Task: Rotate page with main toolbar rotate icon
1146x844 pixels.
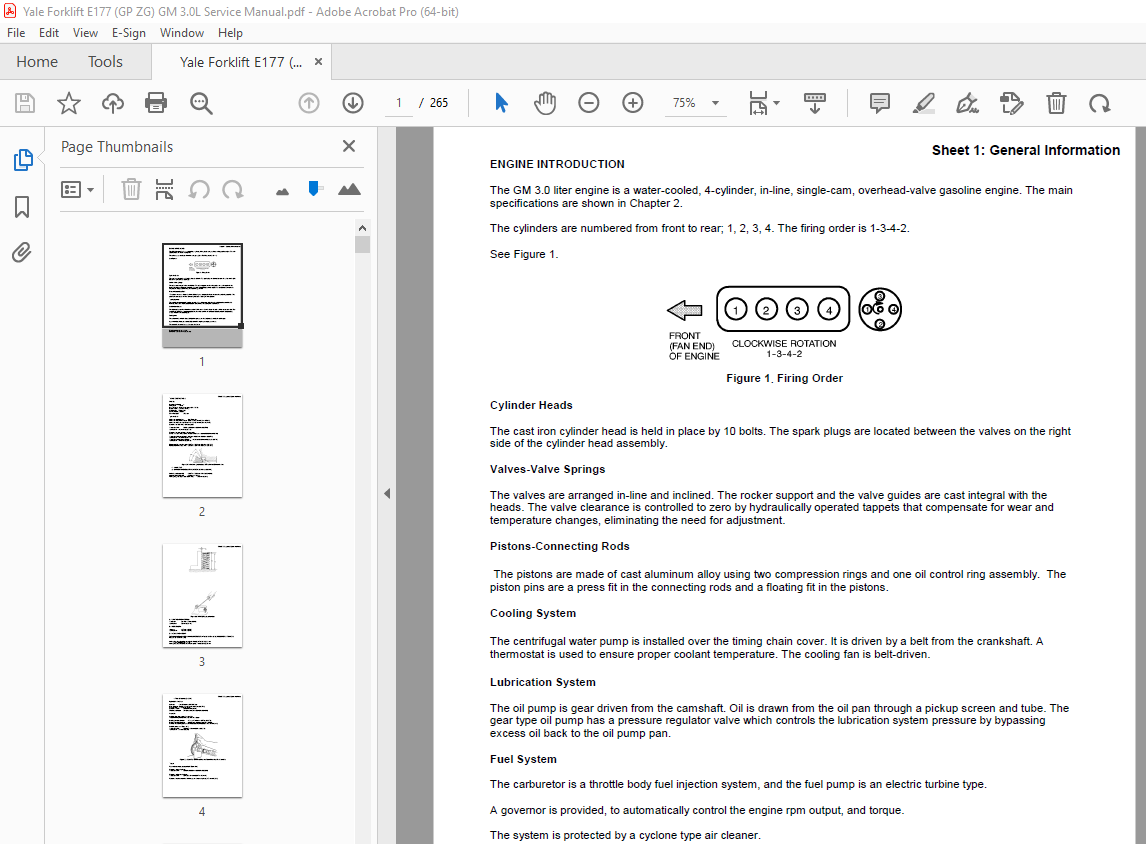Action: tap(1099, 103)
